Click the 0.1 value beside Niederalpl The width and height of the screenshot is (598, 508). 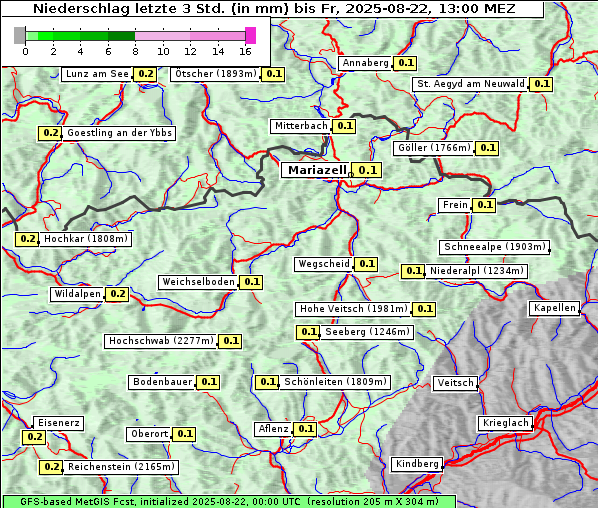click(413, 271)
